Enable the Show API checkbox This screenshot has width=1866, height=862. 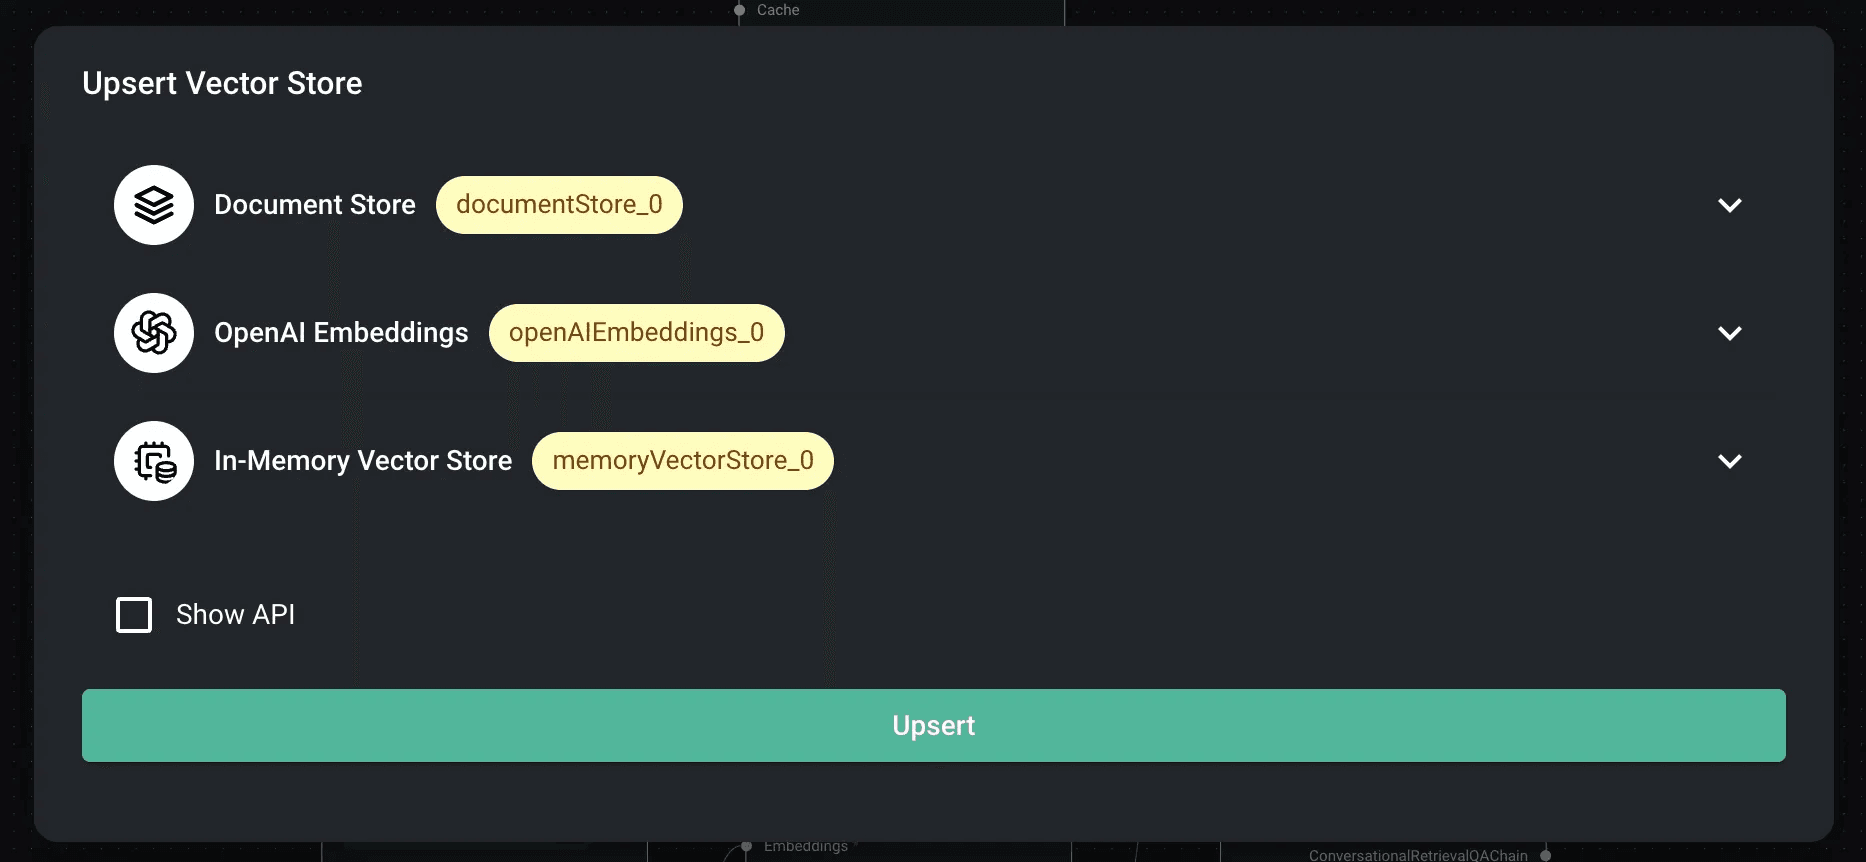click(x=134, y=615)
